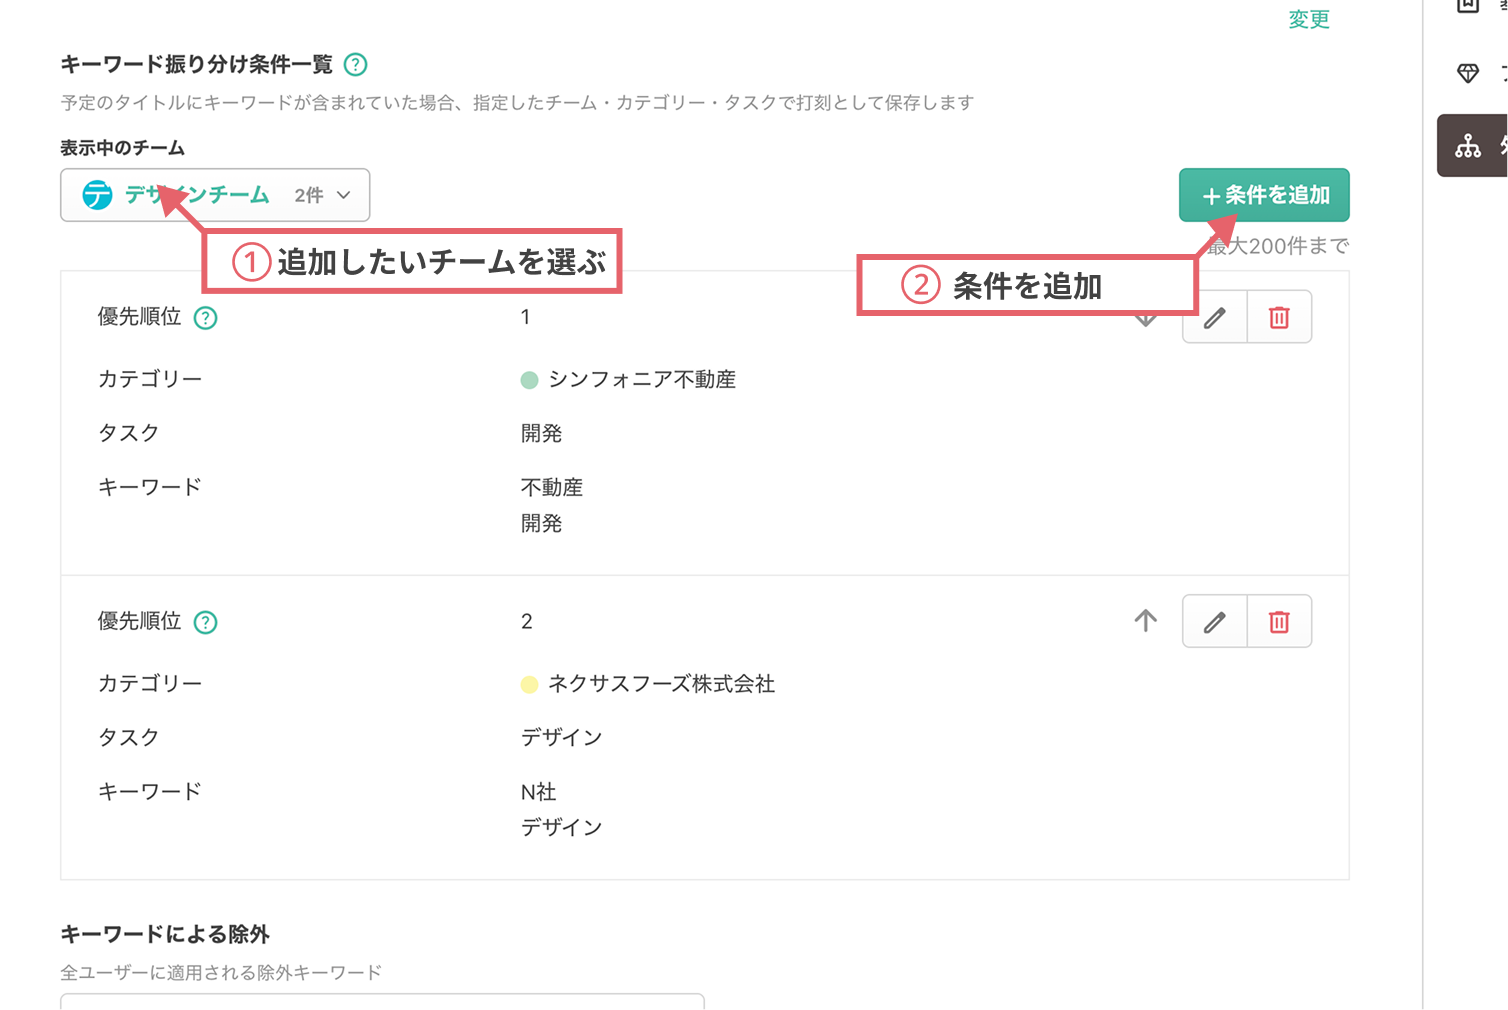The height and width of the screenshot is (1010, 1508).
Task: Select the diamond plan icon in the sidebar
Action: [x=1468, y=73]
